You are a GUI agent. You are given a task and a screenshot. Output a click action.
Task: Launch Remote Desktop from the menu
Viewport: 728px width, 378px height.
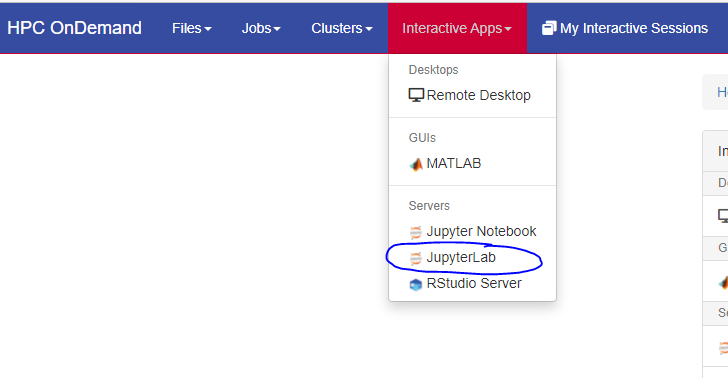[472, 95]
